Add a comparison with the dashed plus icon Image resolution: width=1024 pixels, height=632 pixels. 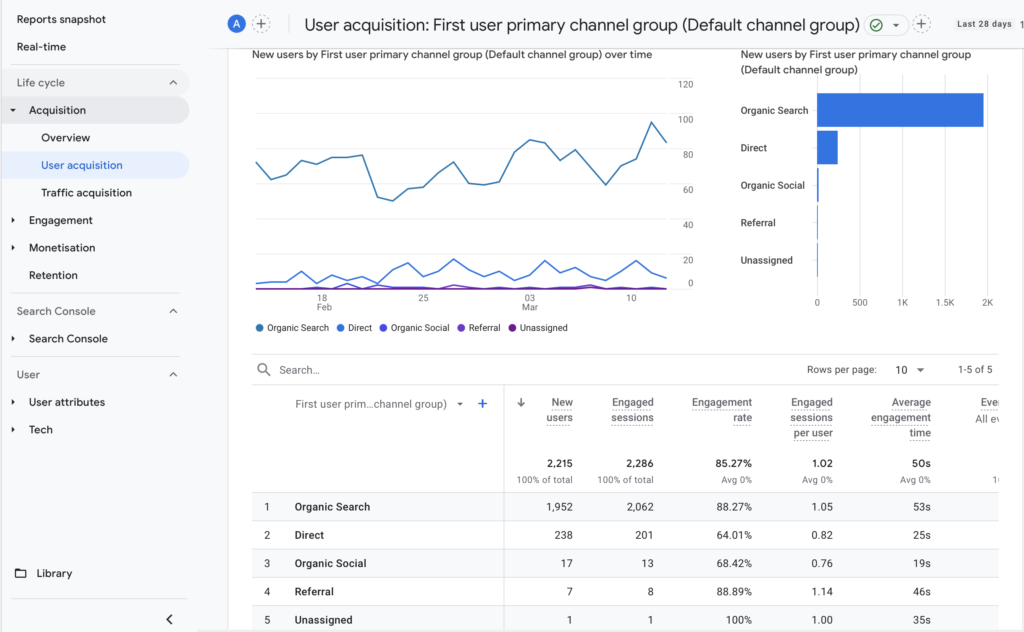(x=261, y=24)
